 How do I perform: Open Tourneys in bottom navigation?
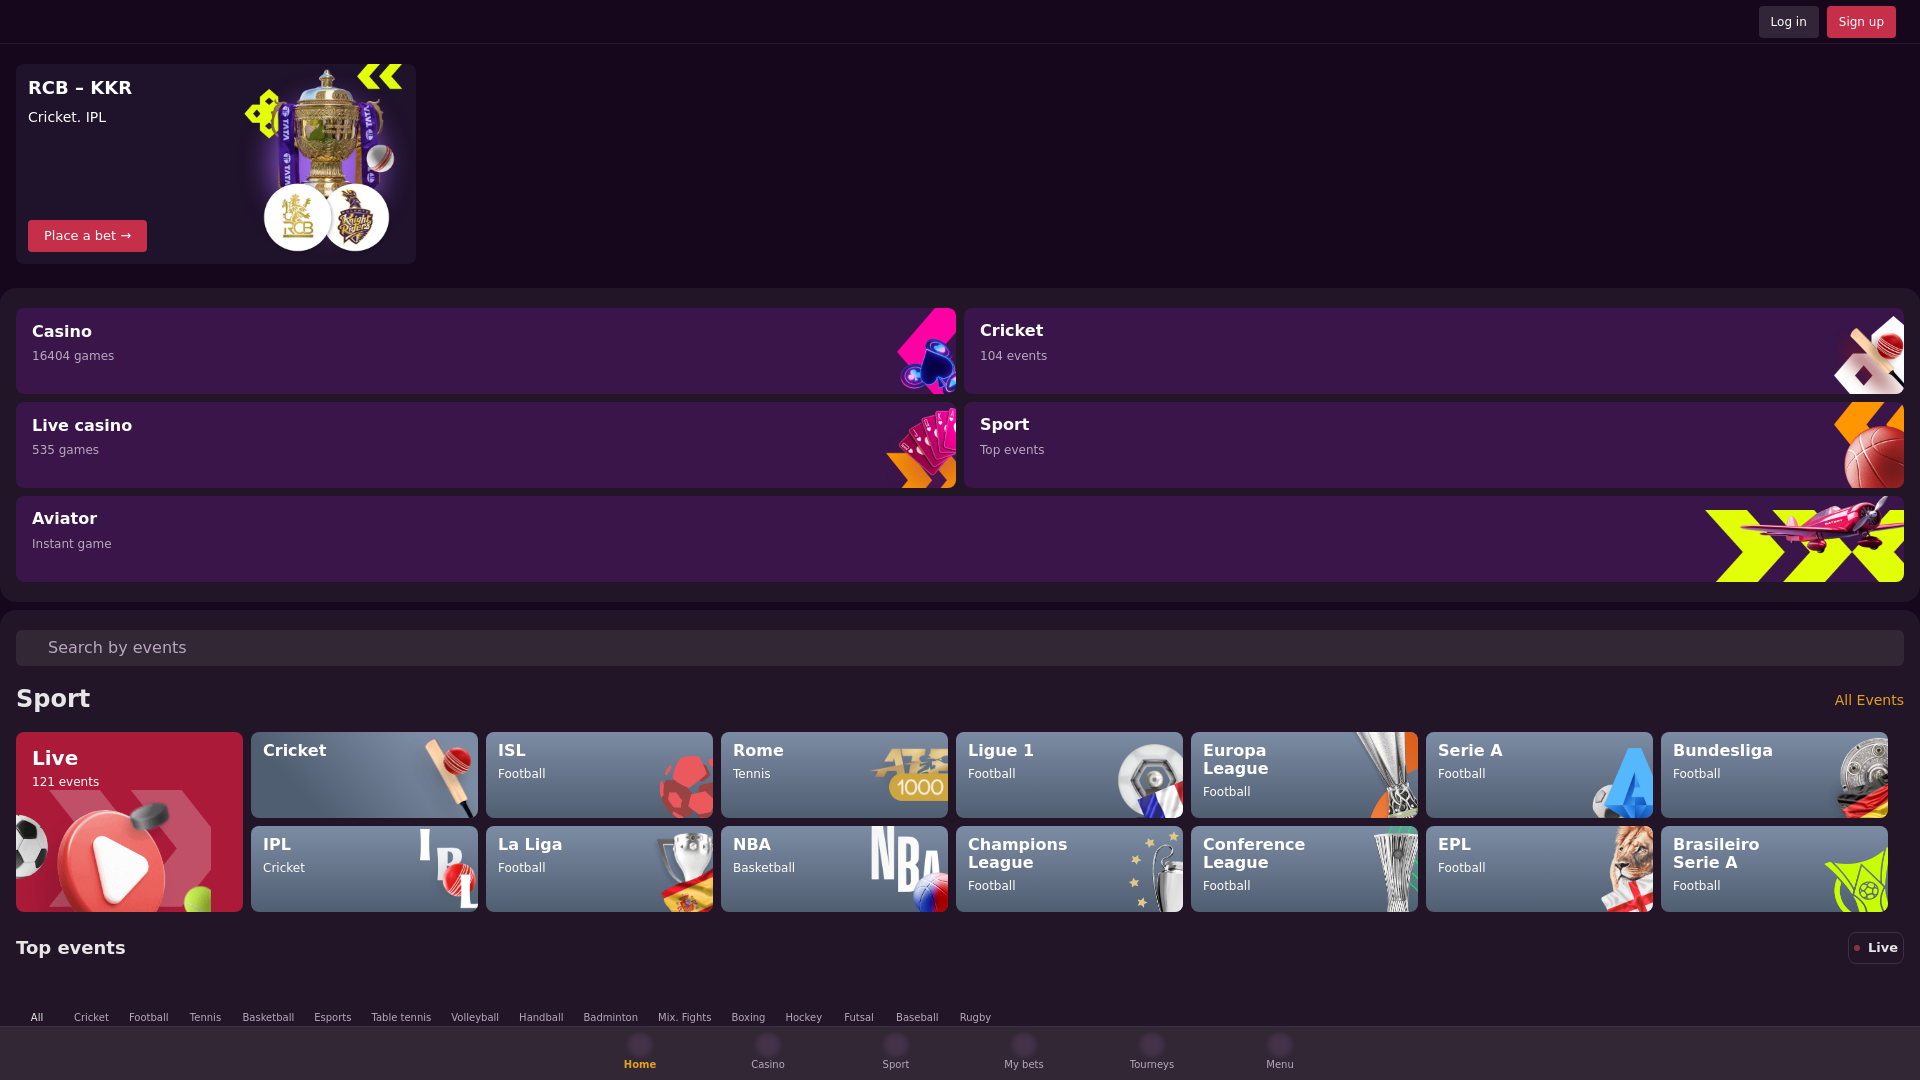pyautogui.click(x=1152, y=1053)
